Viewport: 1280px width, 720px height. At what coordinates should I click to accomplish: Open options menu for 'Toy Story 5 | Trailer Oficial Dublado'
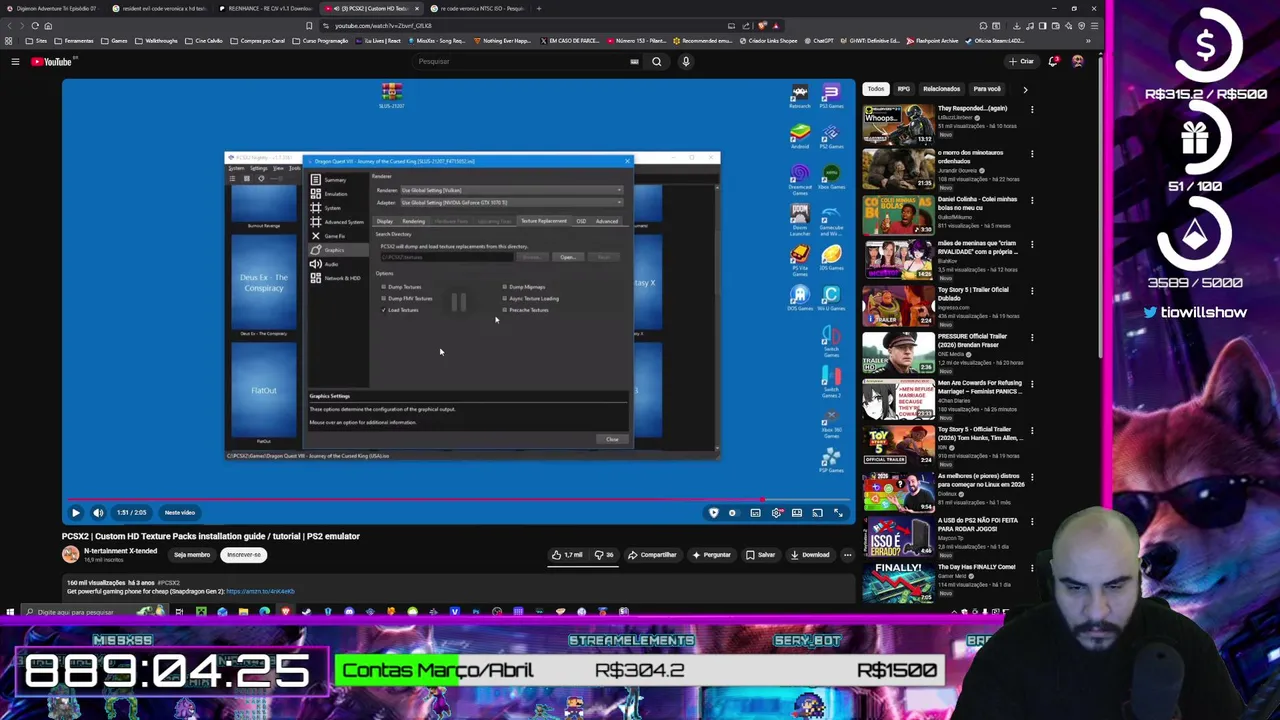click(x=1032, y=291)
